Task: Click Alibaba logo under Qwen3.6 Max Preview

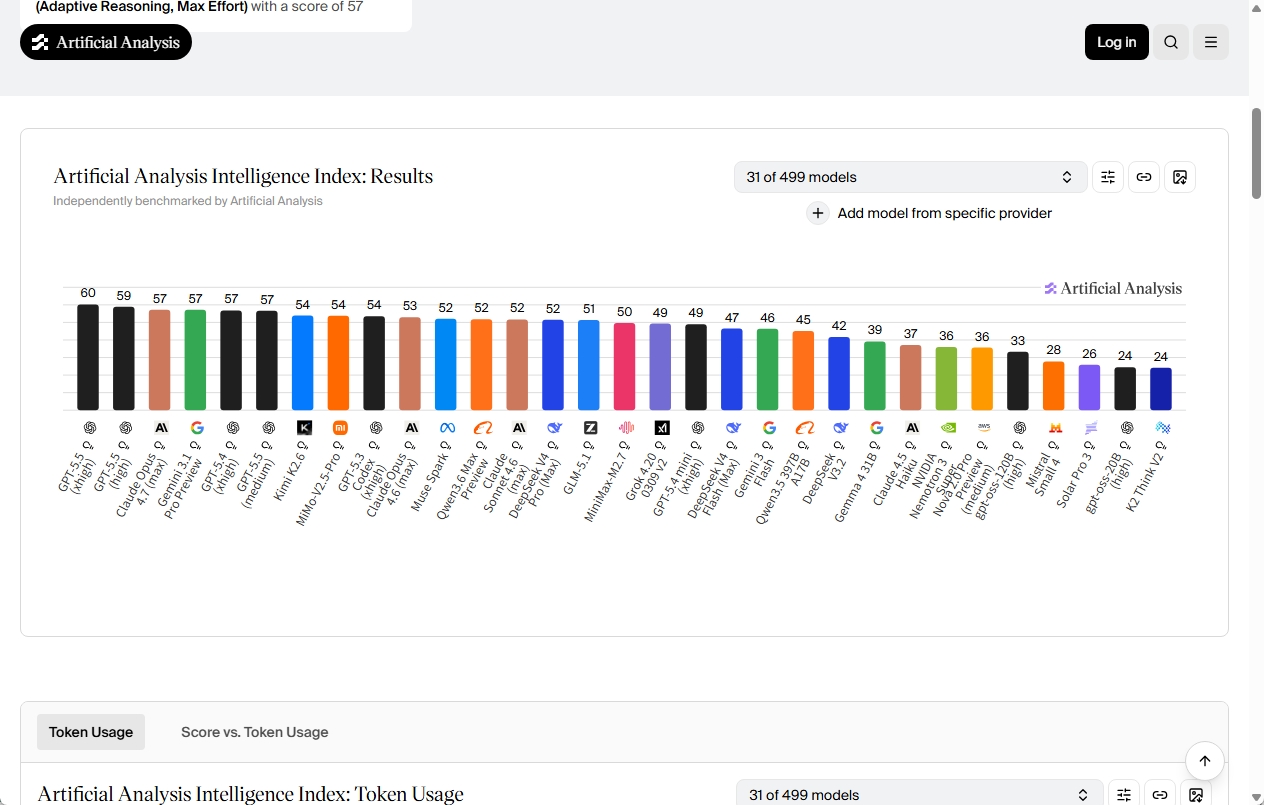Action: 483,427
